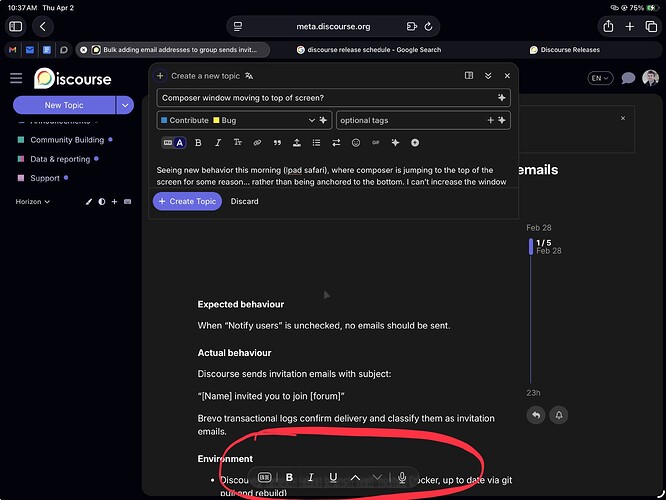Reply using the timeline reply arrow button
Viewport: 666px width, 500px height.
click(536, 415)
